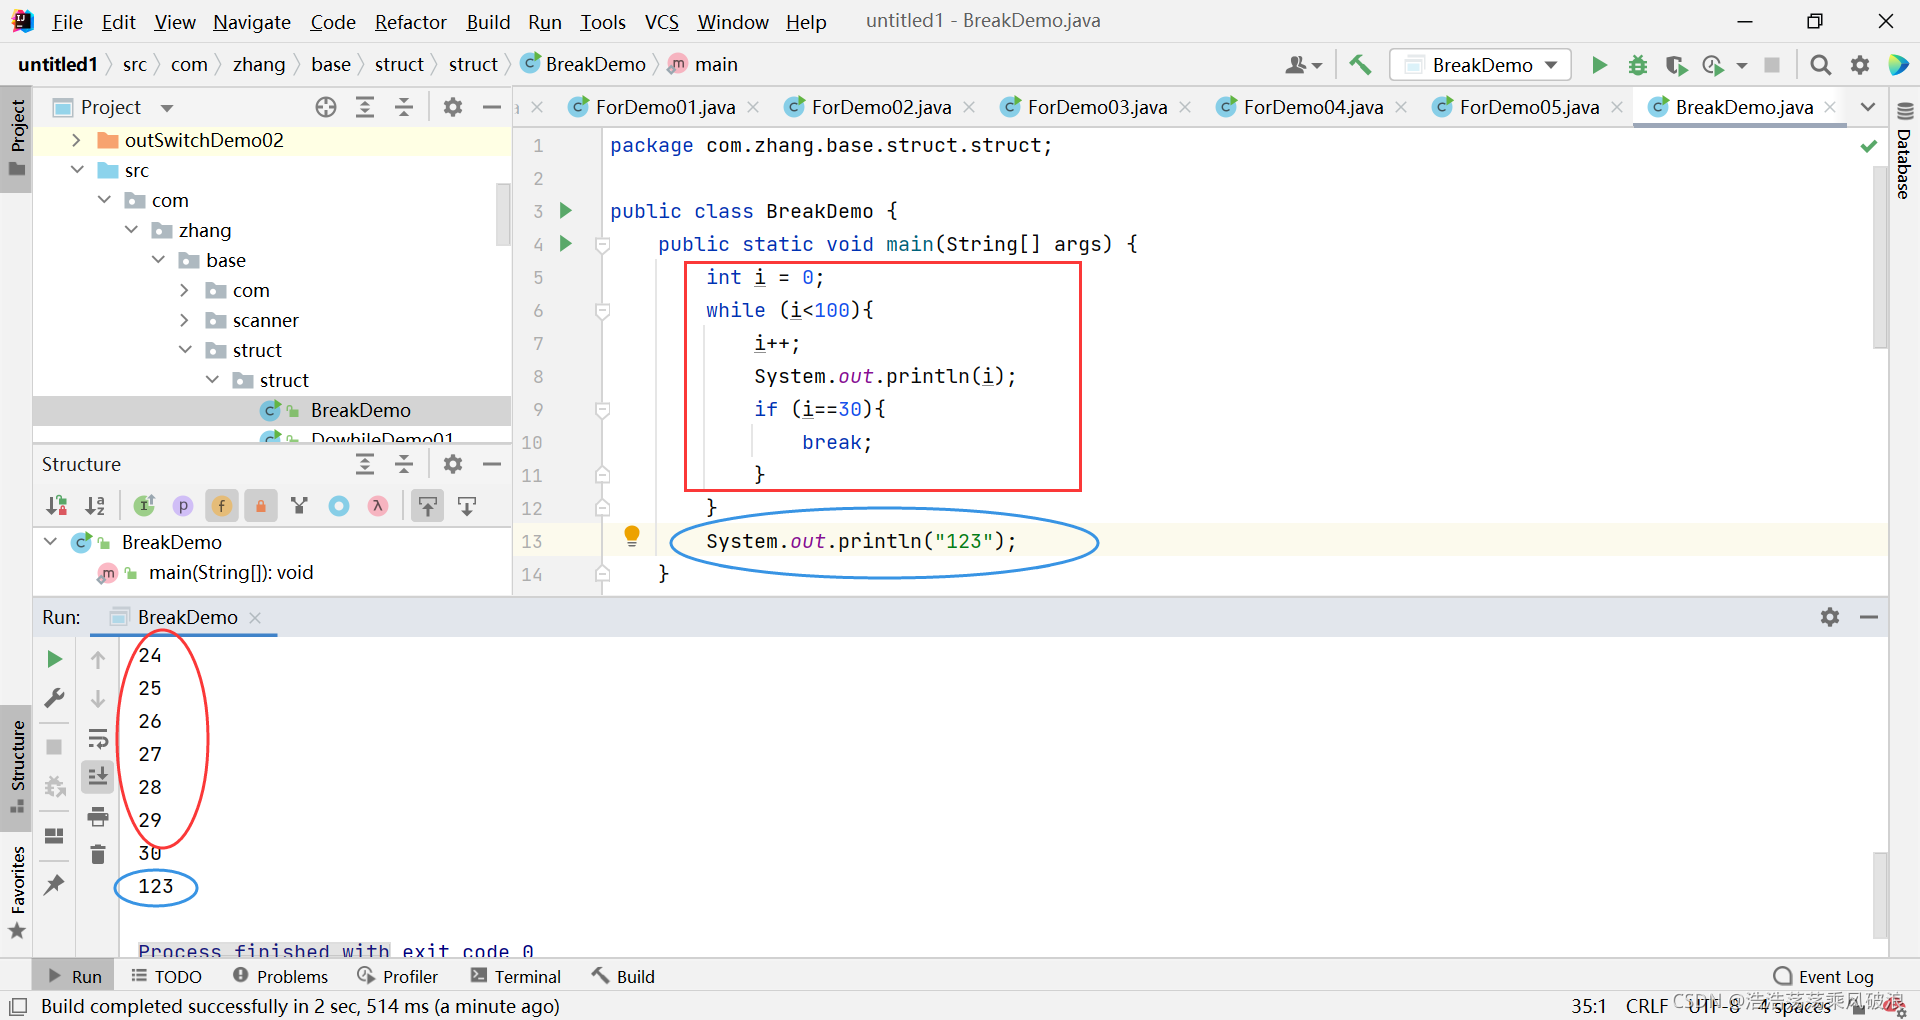This screenshot has width=1920, height=1020.
Task: Expand the outSwitchDemo02 folder
Action: tap(76, 141)
